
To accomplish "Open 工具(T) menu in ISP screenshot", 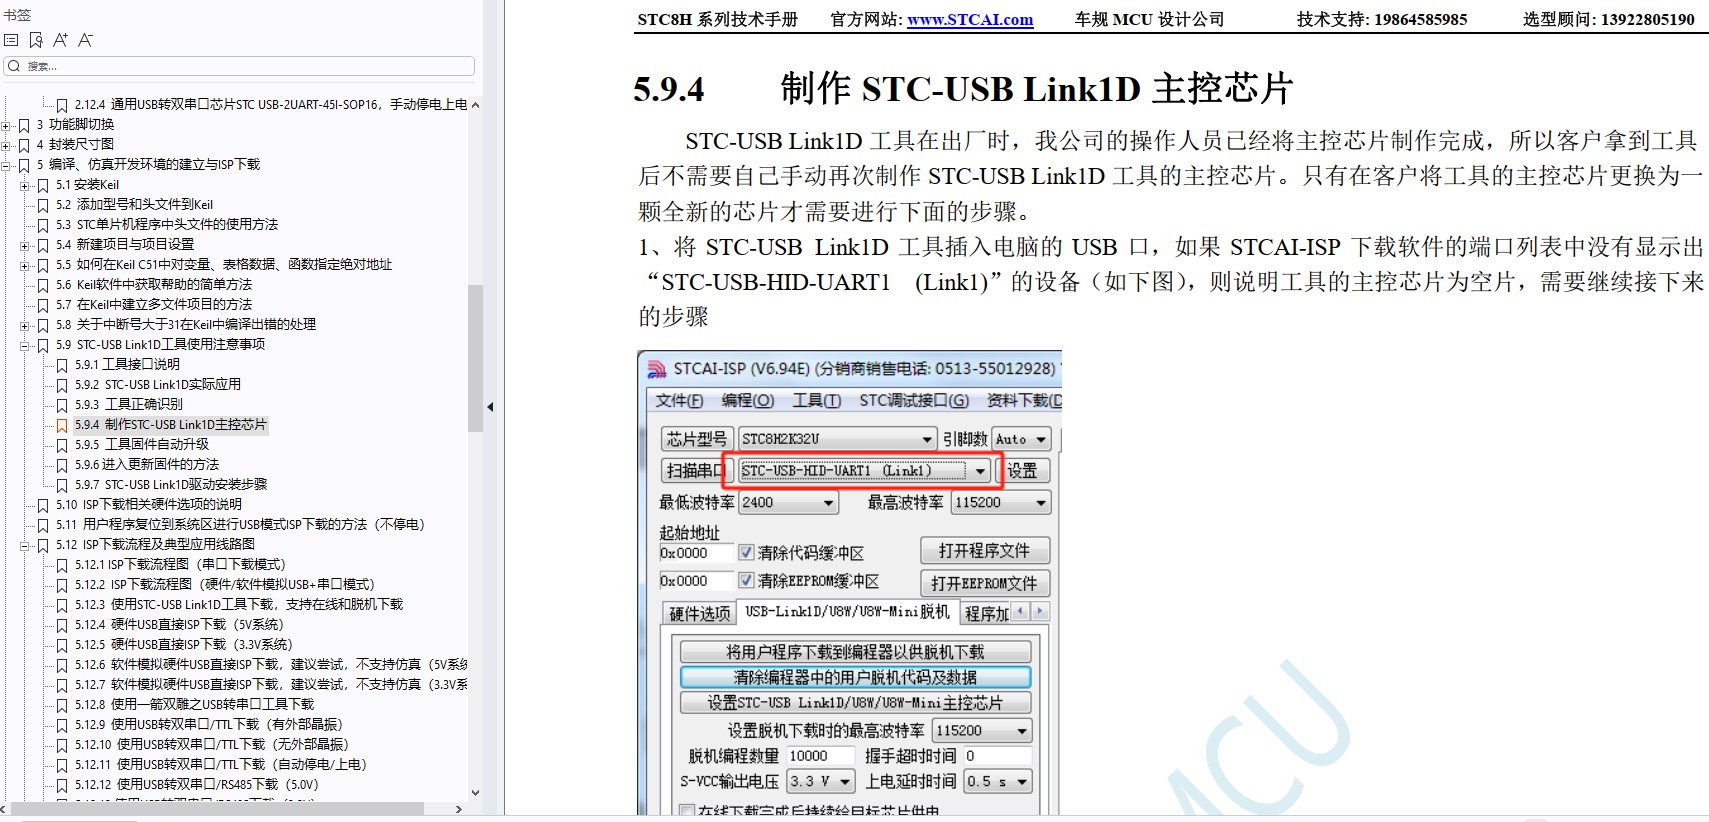I will tap(816, 401).
